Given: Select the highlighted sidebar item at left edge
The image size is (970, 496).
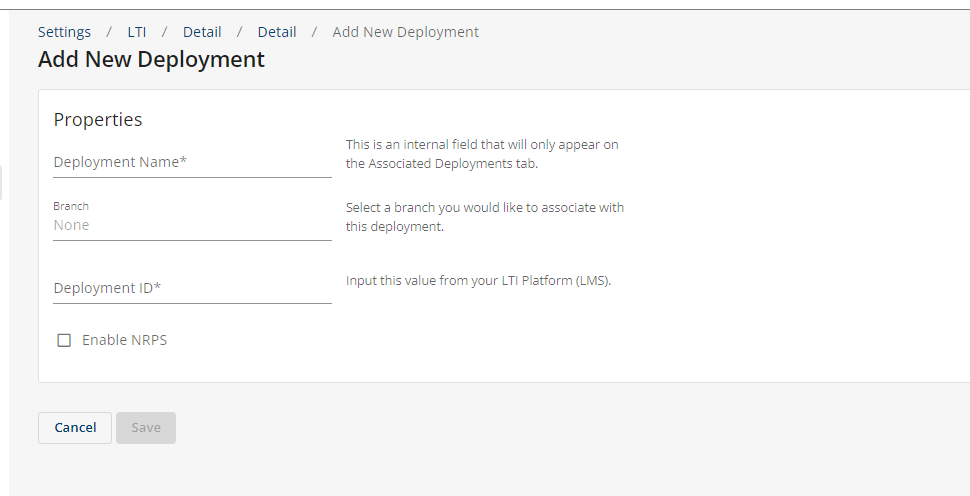Looking at the screenshot, I should point(1,183).
